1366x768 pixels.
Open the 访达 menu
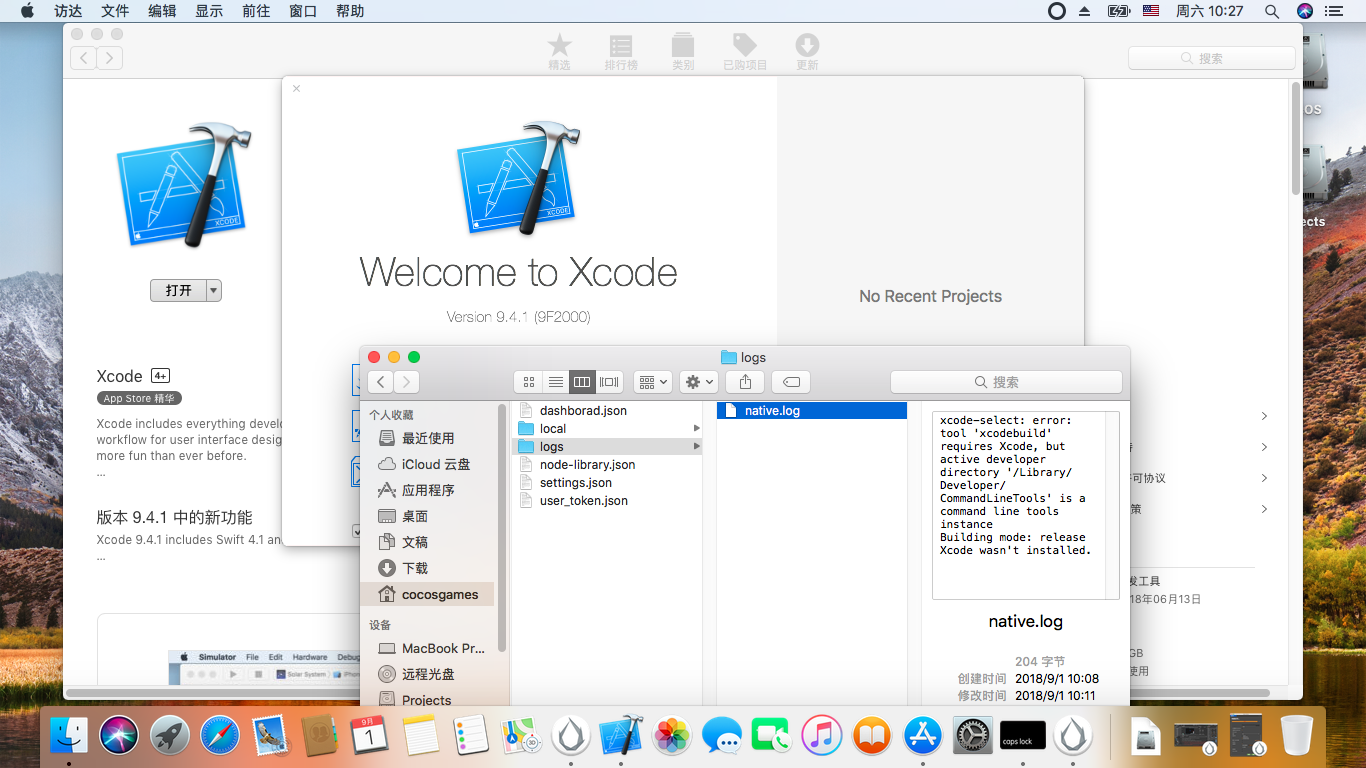[68, 11]
